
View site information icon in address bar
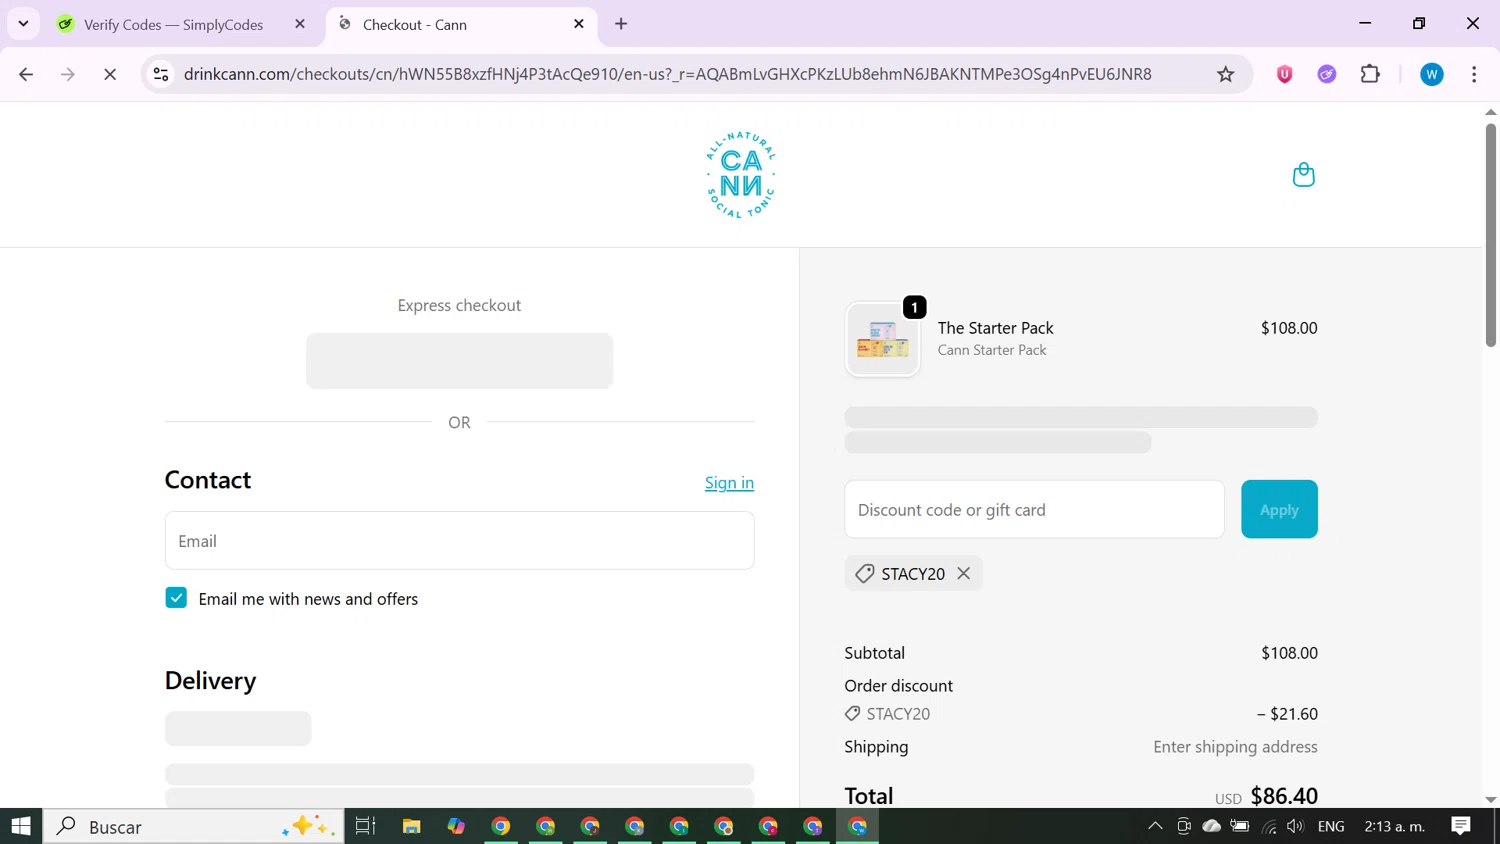(x=161, y=74)
